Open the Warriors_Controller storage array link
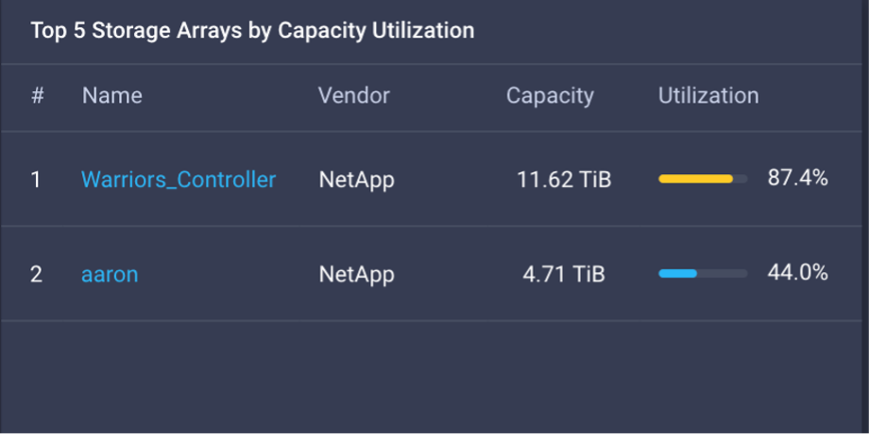The height and width of the screenshot is (435, 872). pos(178,180)
